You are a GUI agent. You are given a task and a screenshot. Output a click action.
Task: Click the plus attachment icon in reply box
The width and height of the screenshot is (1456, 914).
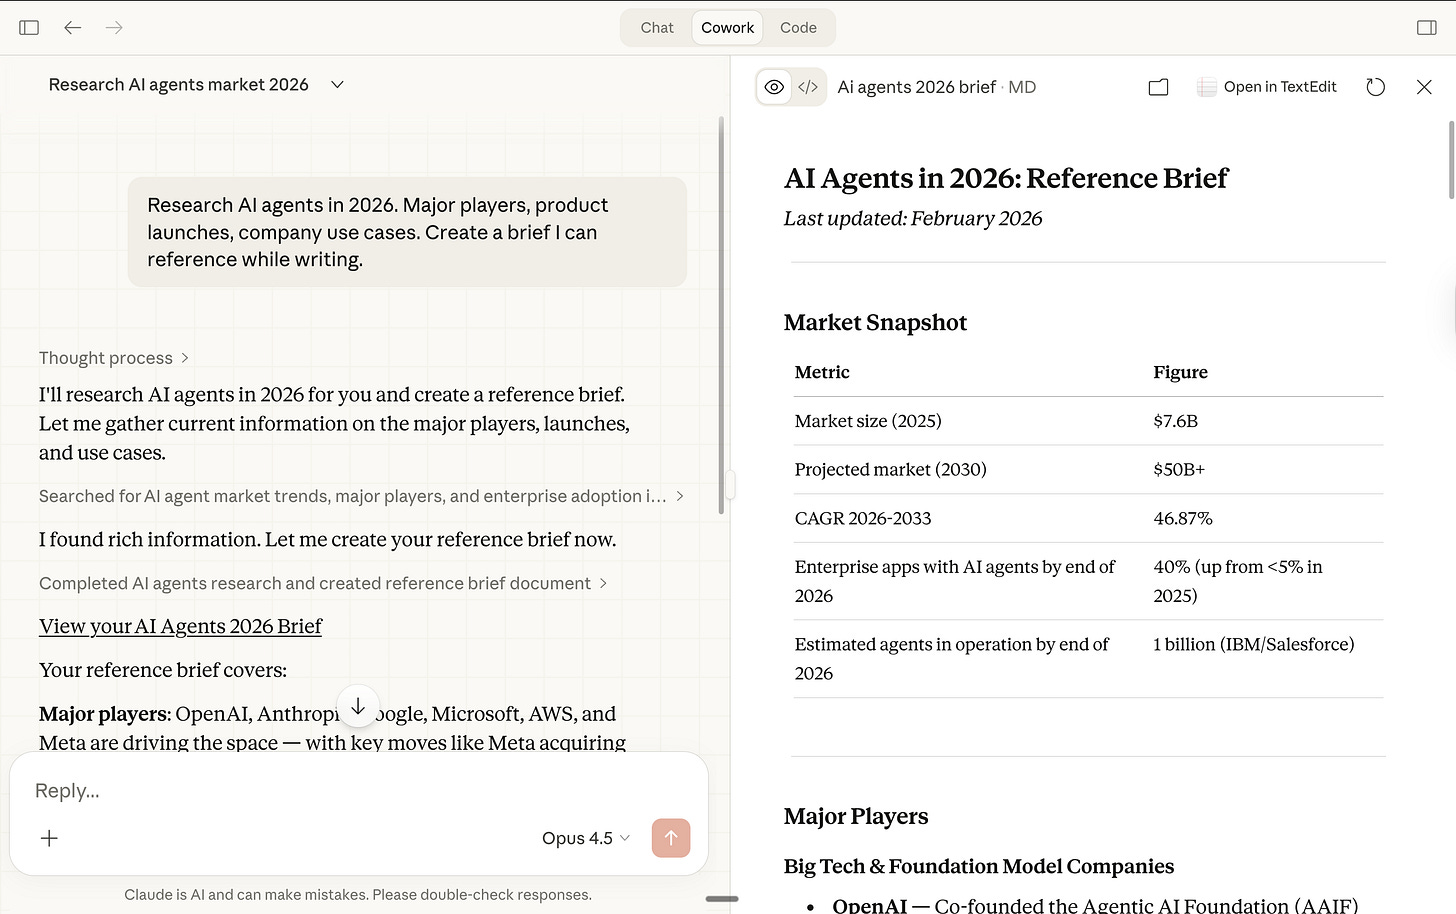click(x=49, y=838)
